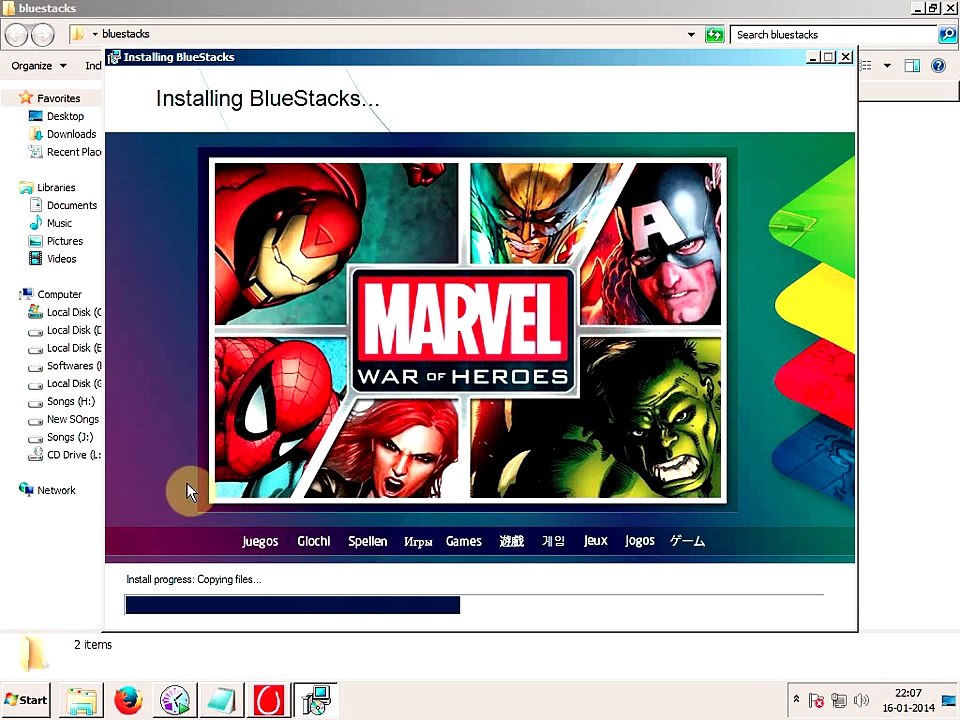Launch Firefox from taskbar

(128, 700)
